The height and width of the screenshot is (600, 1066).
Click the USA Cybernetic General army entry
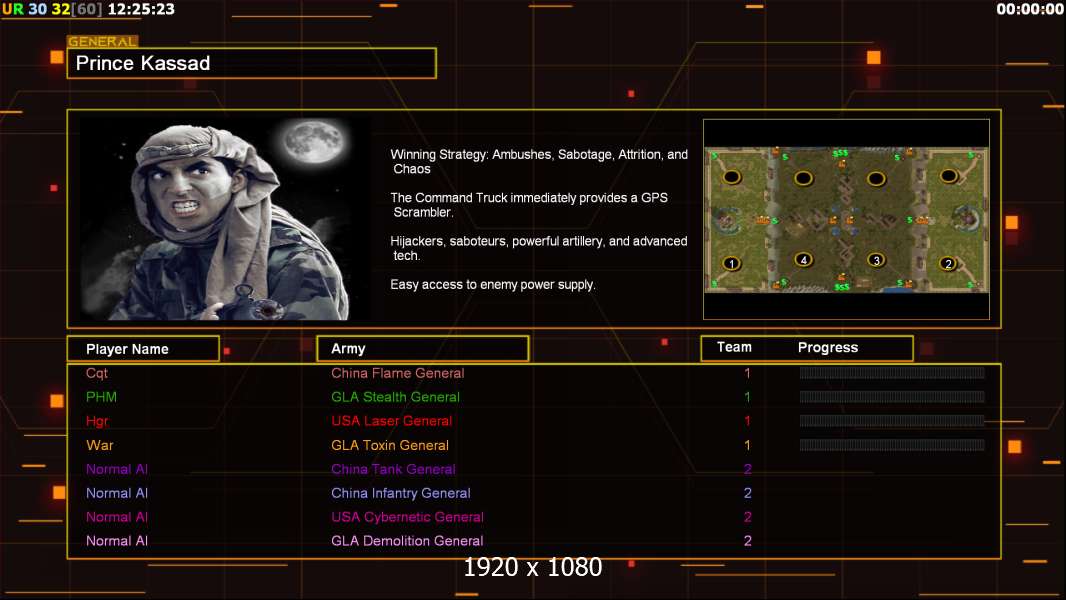point(407,516)
